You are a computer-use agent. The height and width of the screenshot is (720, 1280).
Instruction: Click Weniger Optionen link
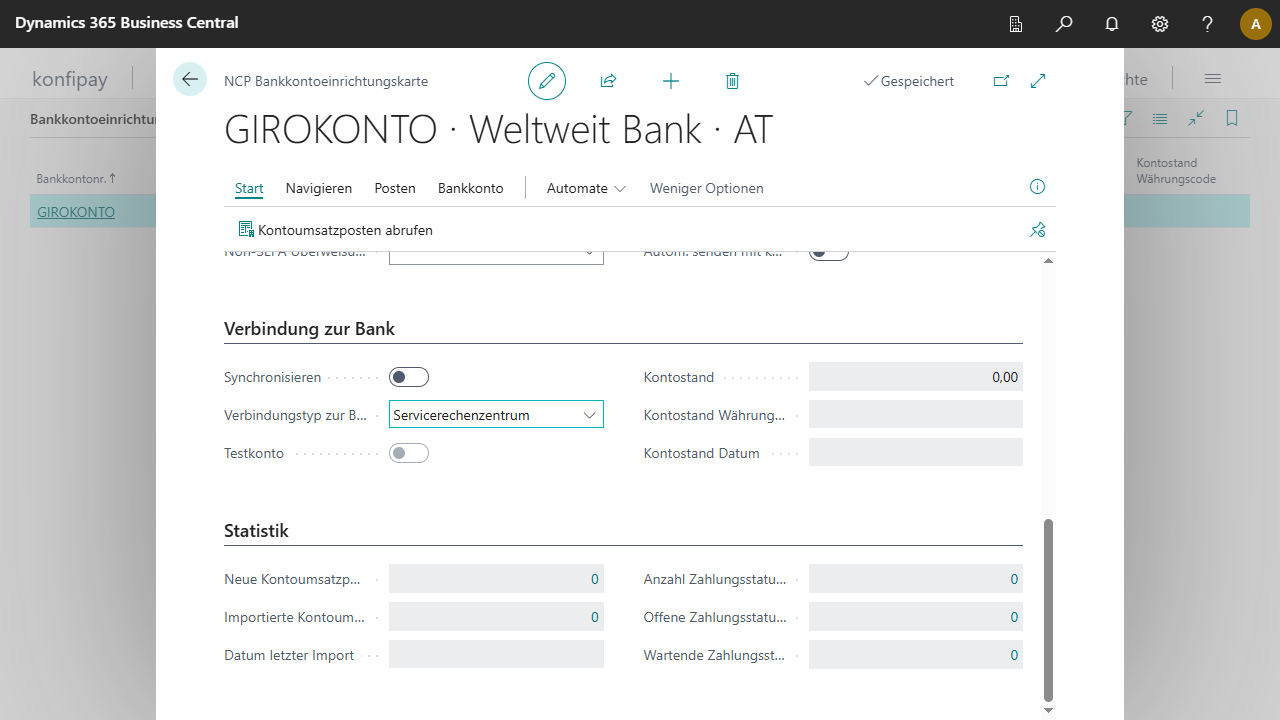(707, 188)
